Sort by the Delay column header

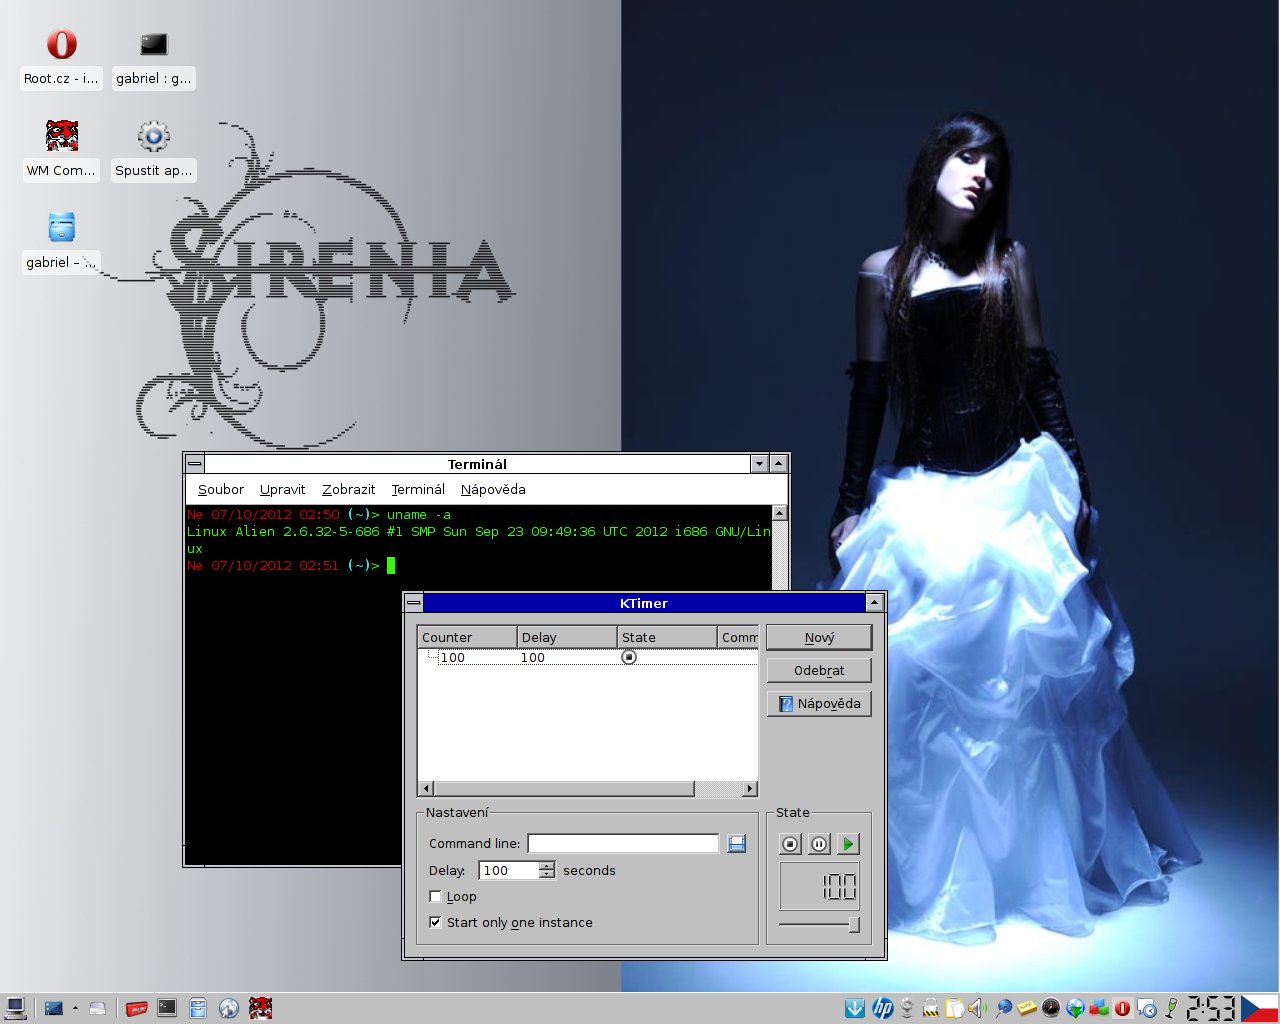(567, 637)
